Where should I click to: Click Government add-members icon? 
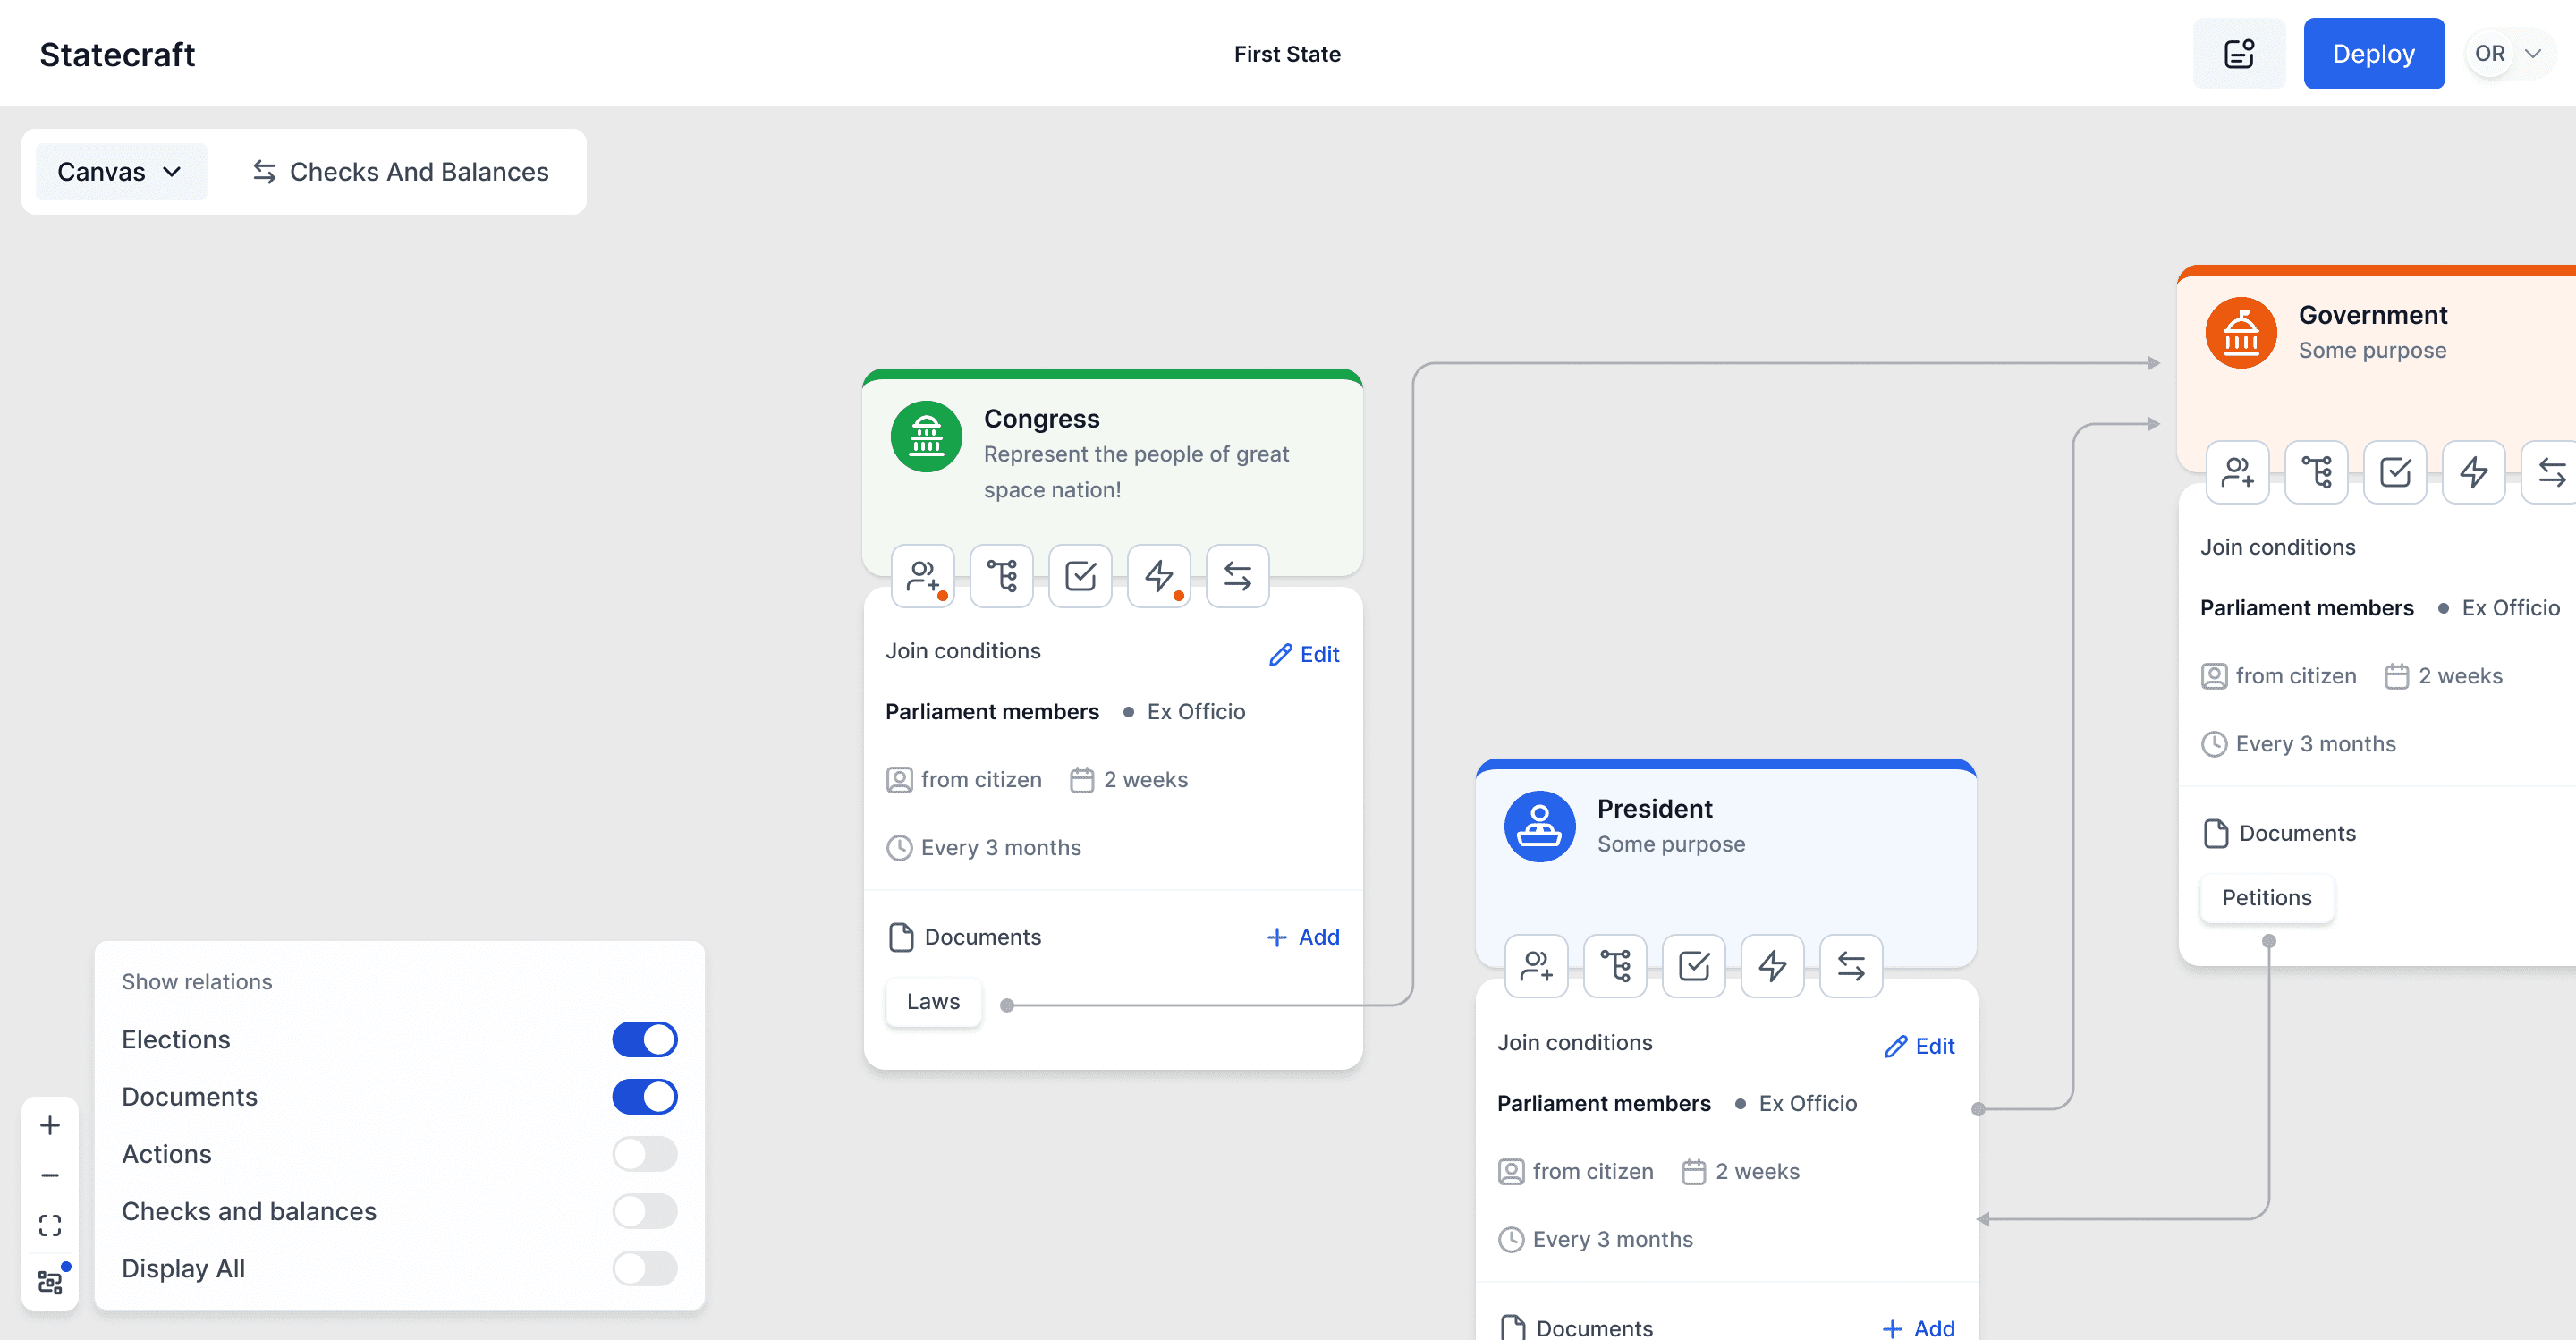pos(2237,472)
